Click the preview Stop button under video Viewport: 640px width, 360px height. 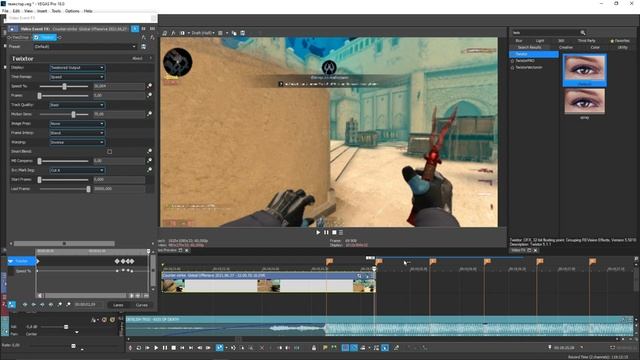click(x=334, y=232)
